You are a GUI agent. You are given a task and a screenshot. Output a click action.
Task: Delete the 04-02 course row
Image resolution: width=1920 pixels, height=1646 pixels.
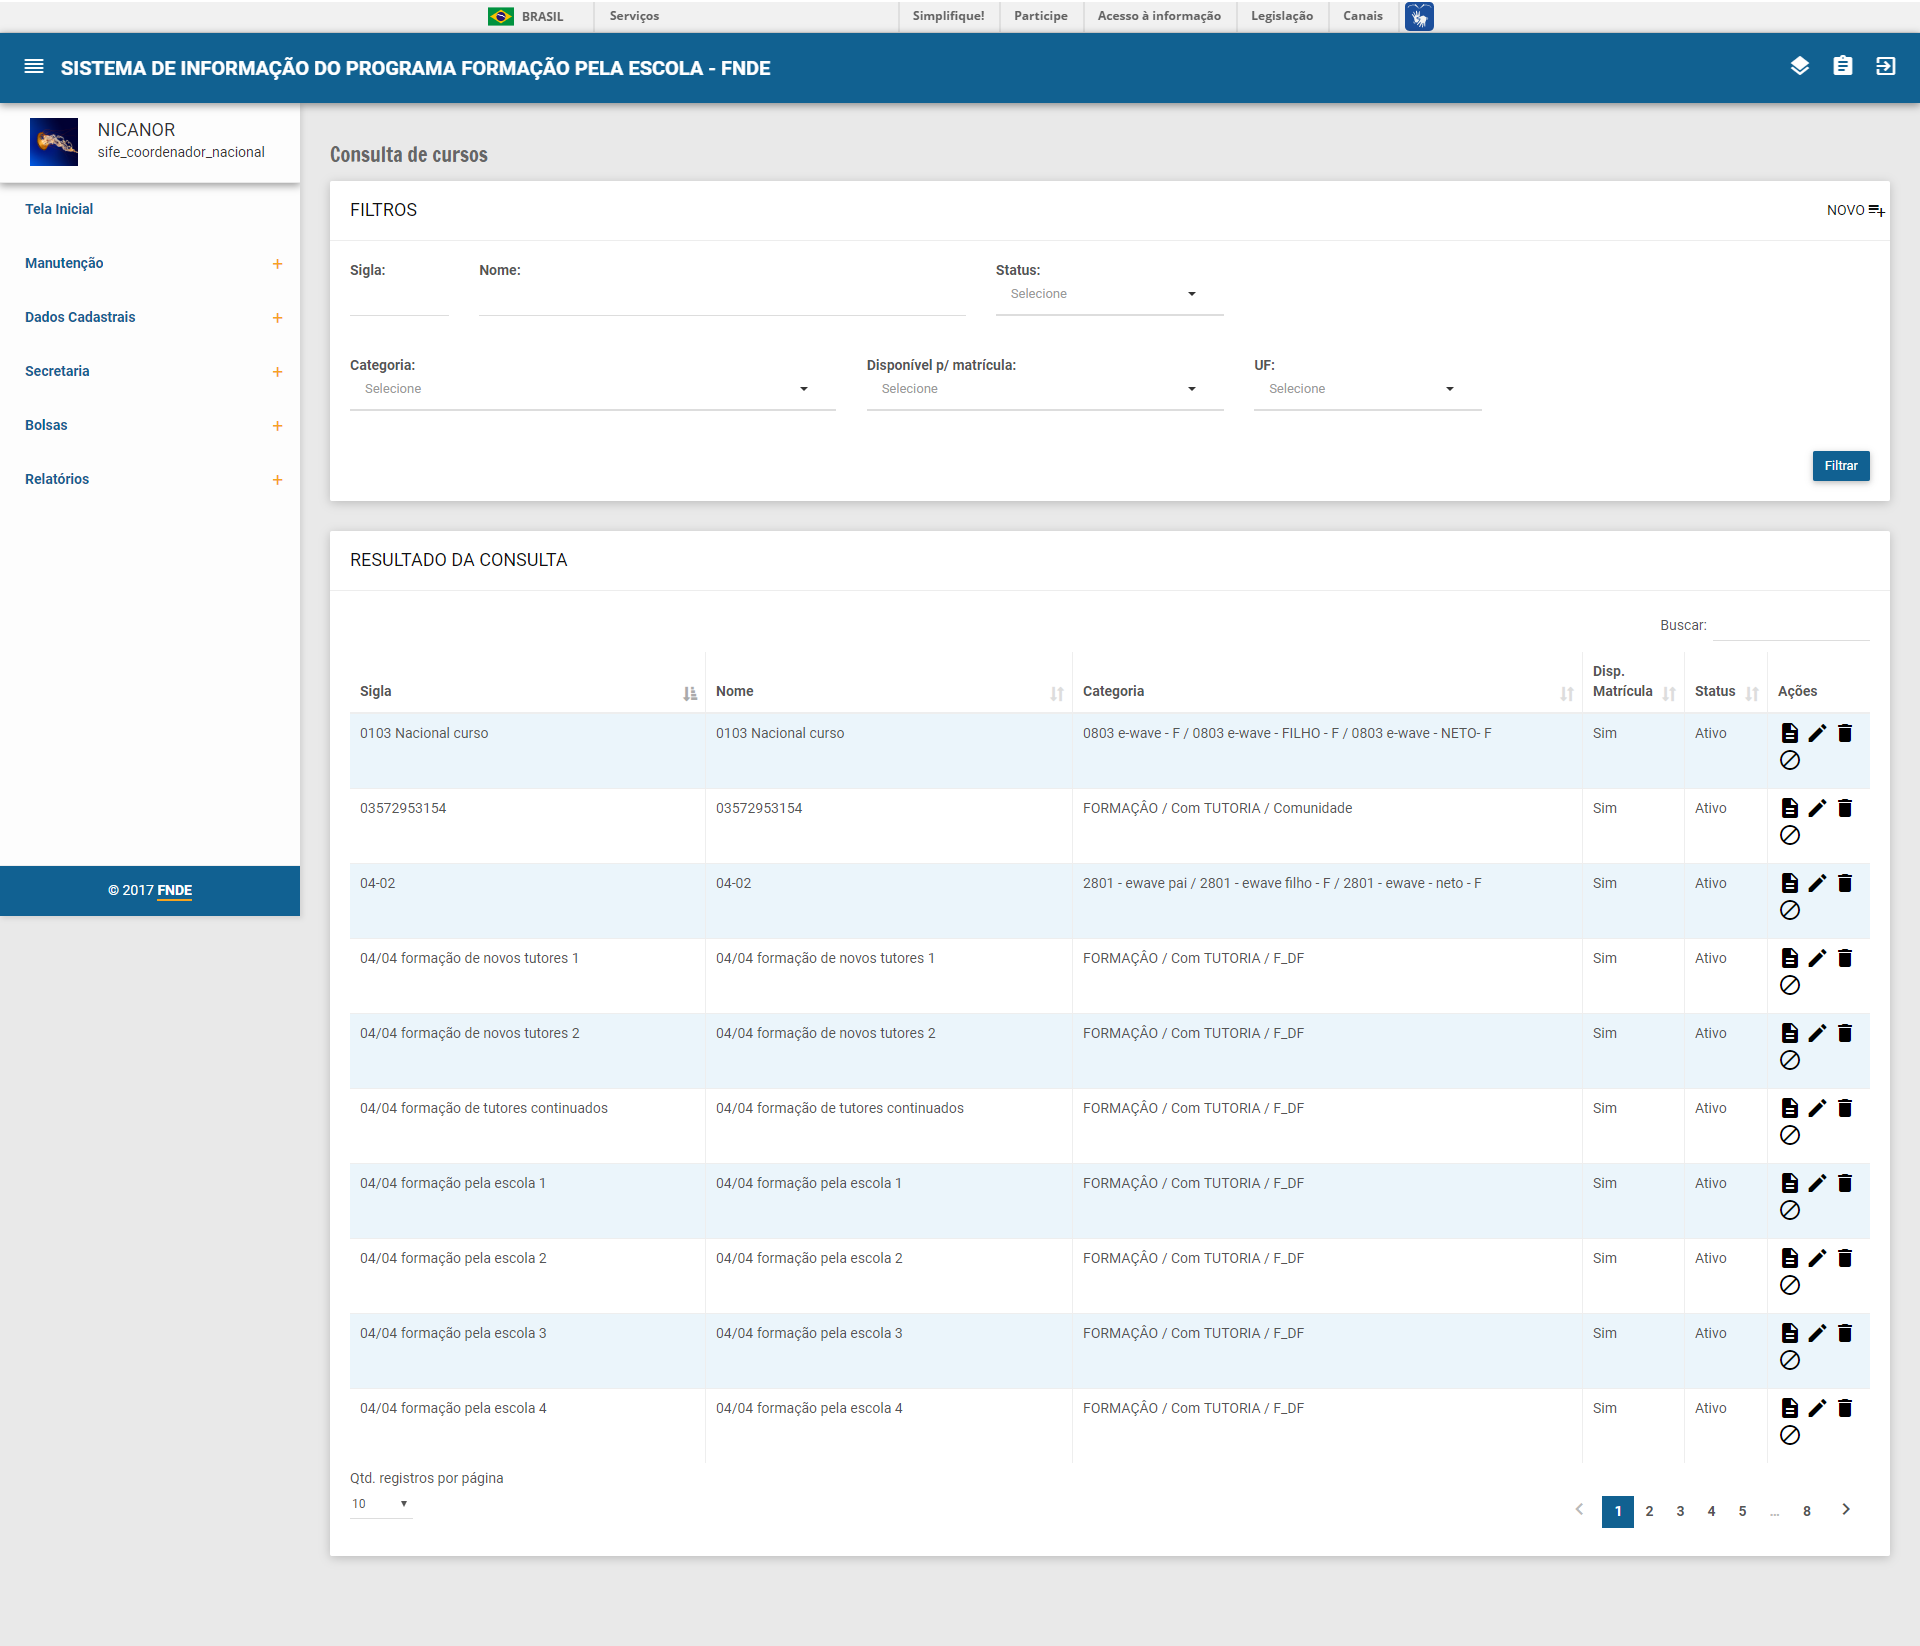(x=1845, y=883)
